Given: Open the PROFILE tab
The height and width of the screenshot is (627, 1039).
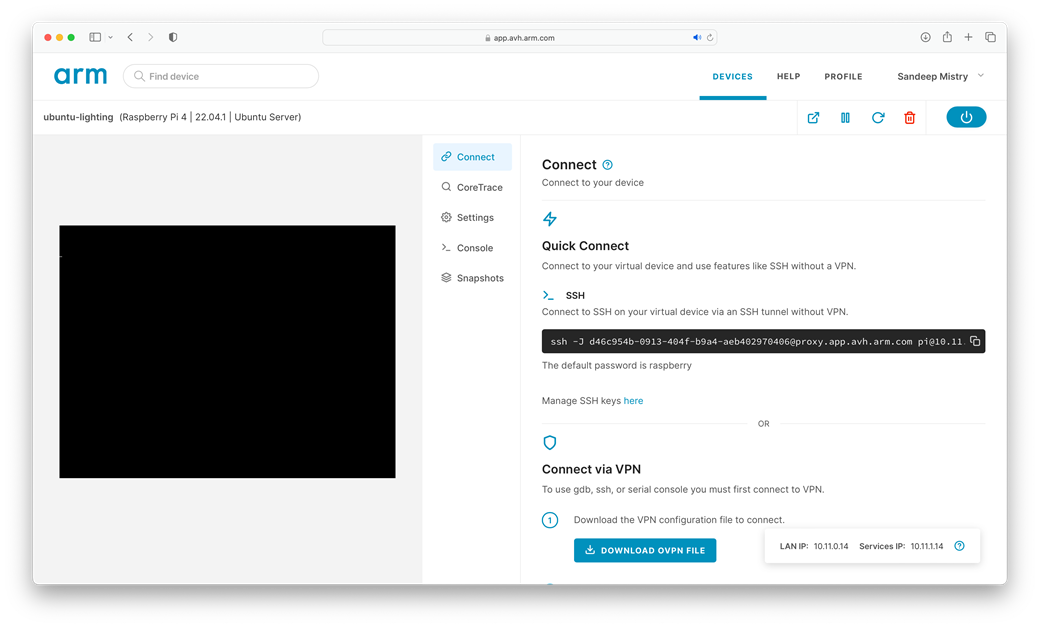Looking at the screenshot, I should point(843,77).
